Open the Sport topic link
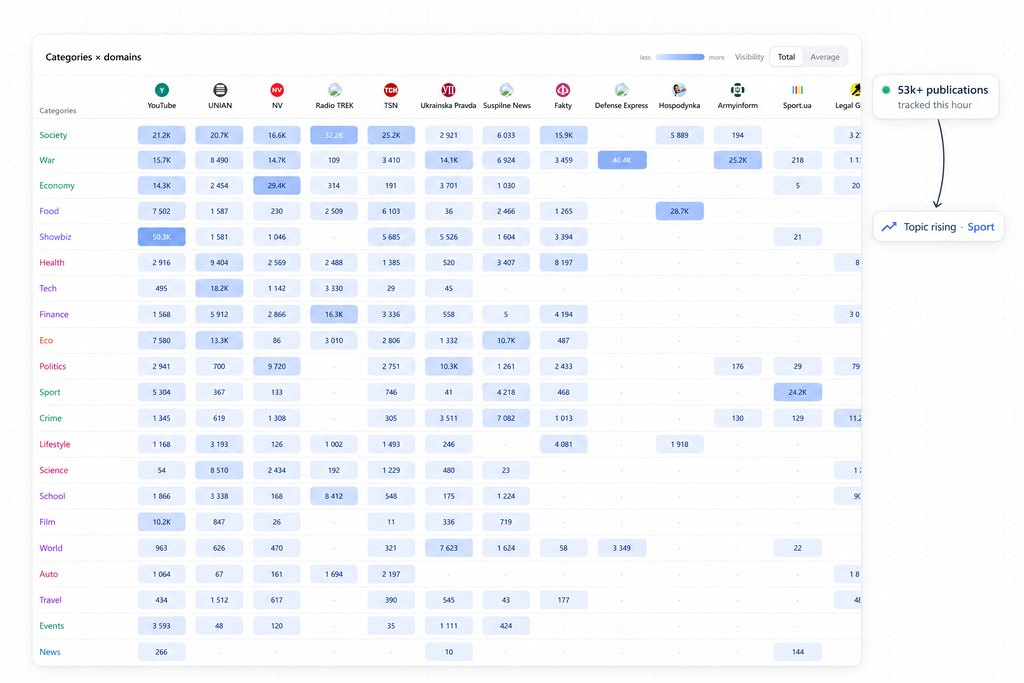The height and width of the screenshot is (683, 1024). [x=980, y=227]
